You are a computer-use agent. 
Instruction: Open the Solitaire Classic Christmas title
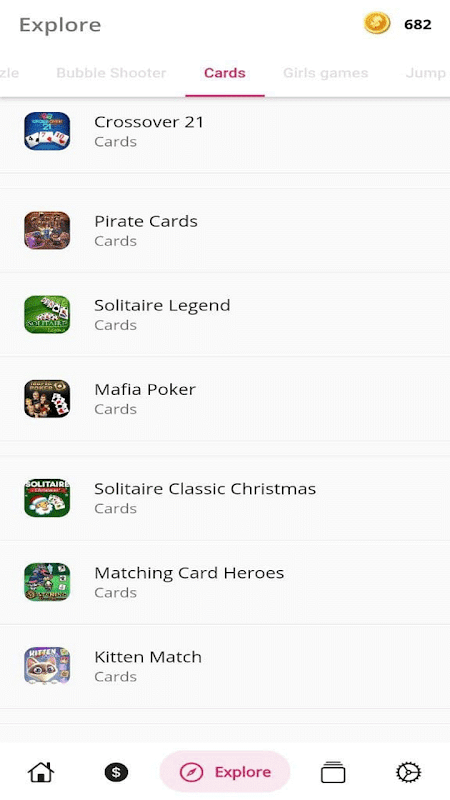205,489
